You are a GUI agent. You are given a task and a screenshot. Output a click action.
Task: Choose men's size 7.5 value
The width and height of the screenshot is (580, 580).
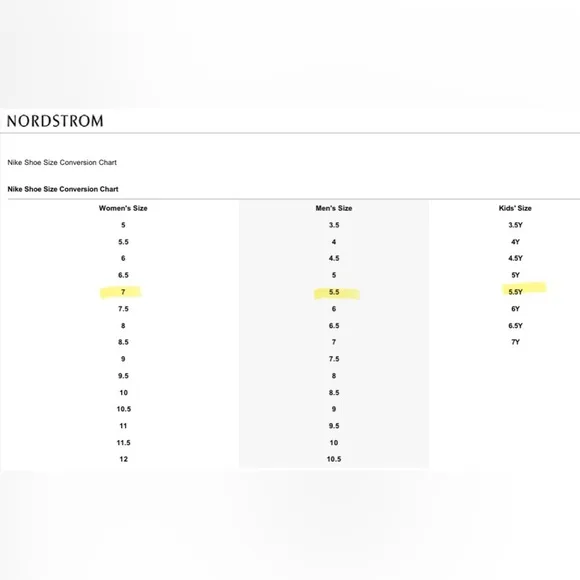[334, 359]
